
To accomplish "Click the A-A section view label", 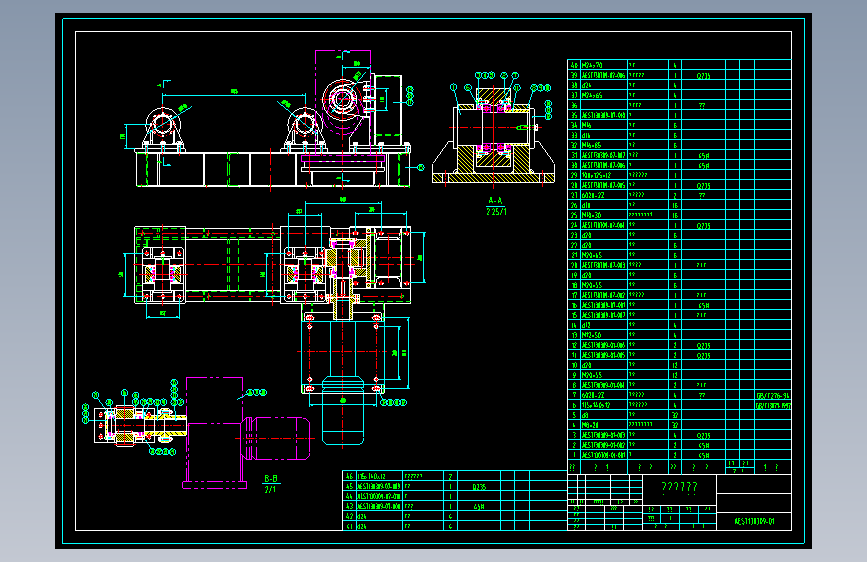I will coord(495,201).
